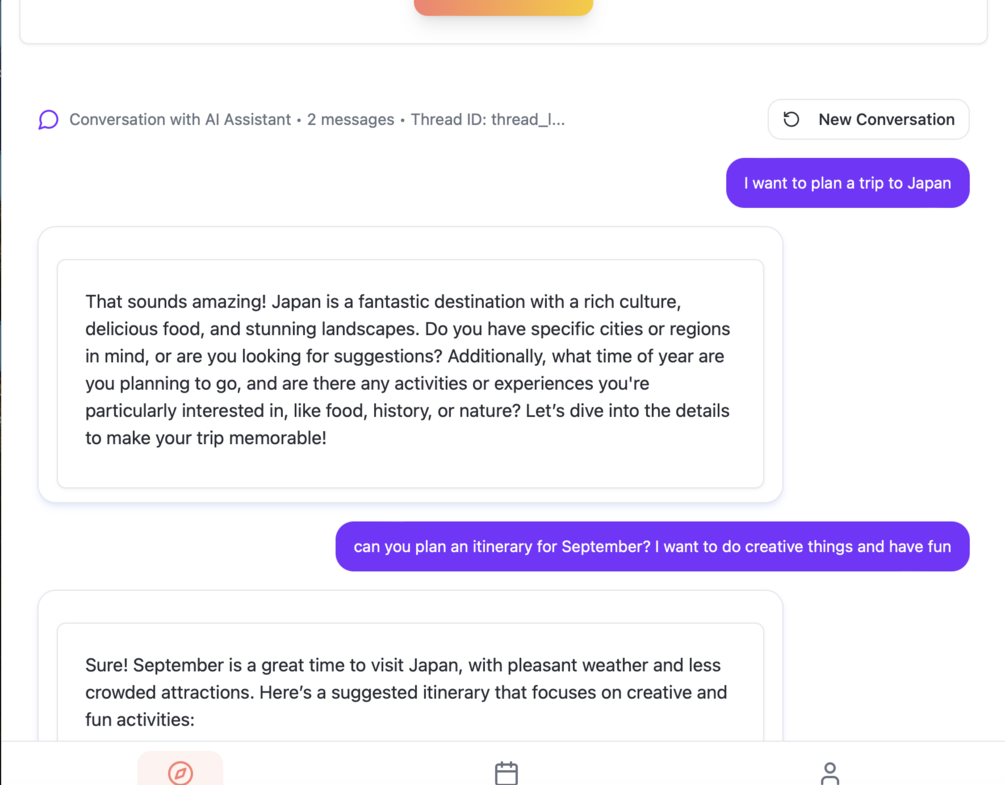Click the 'Conversation with AI Assistant' title
Viewport: 1005px width, 785px height.
(x=180, y=120)
